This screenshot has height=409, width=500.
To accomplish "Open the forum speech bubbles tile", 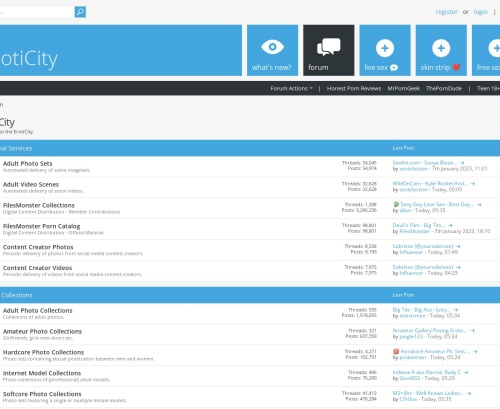I will point(329,50).
